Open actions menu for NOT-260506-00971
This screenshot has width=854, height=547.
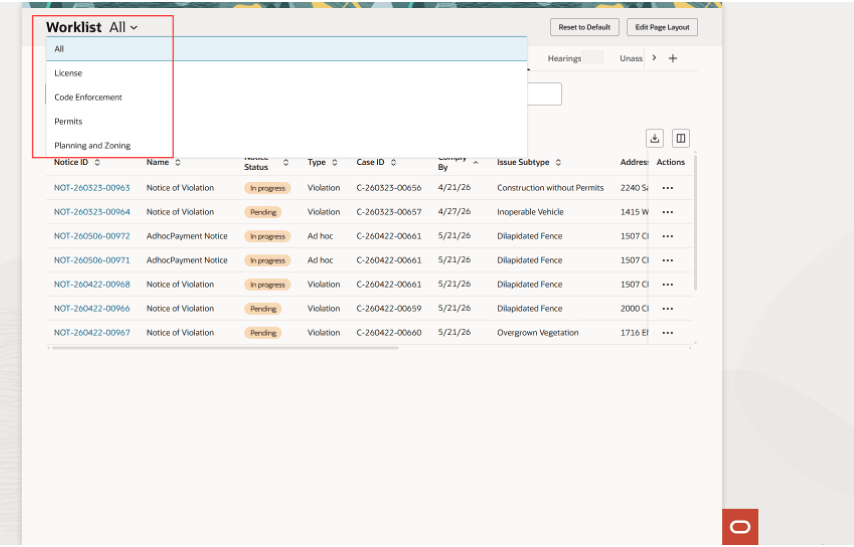coord(668,260)
